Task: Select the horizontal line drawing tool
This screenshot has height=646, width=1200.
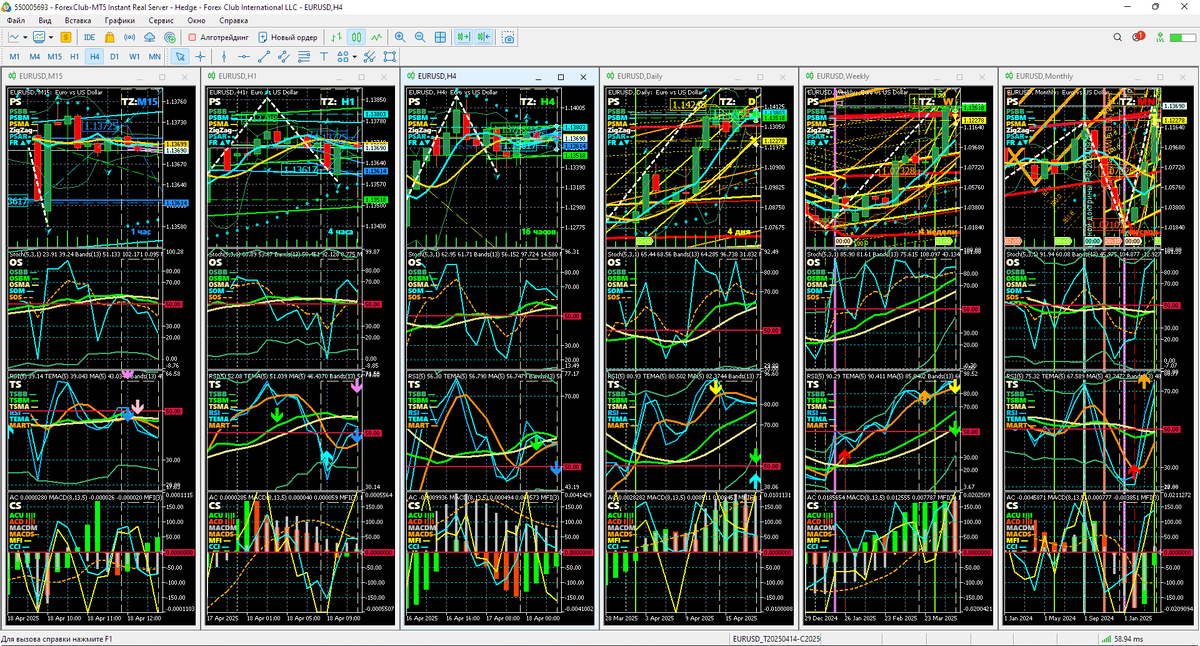Action: 244,57
